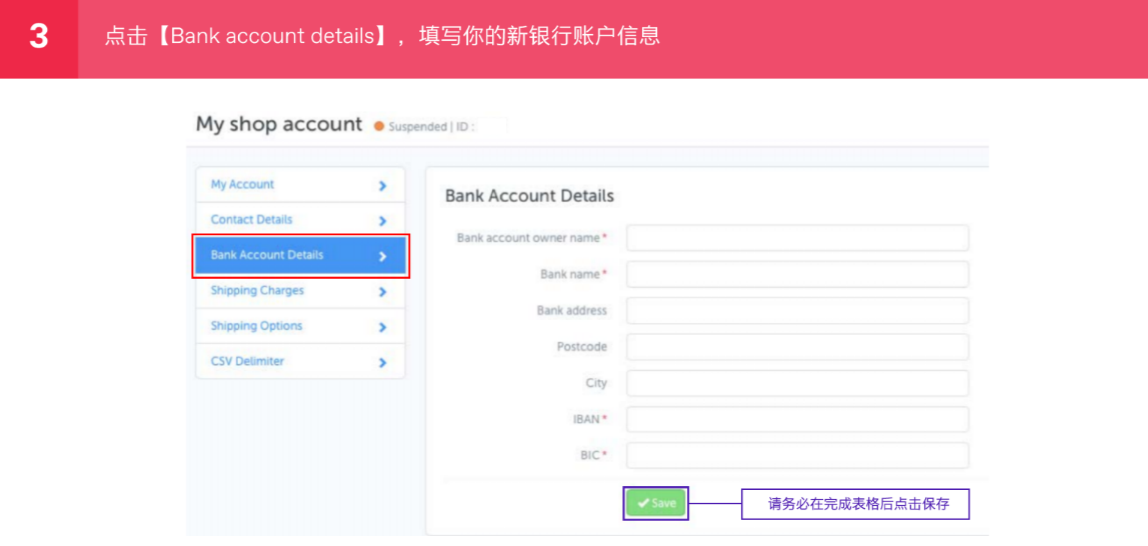Focus the Bank account owner name field

click(x=797, y=238)
